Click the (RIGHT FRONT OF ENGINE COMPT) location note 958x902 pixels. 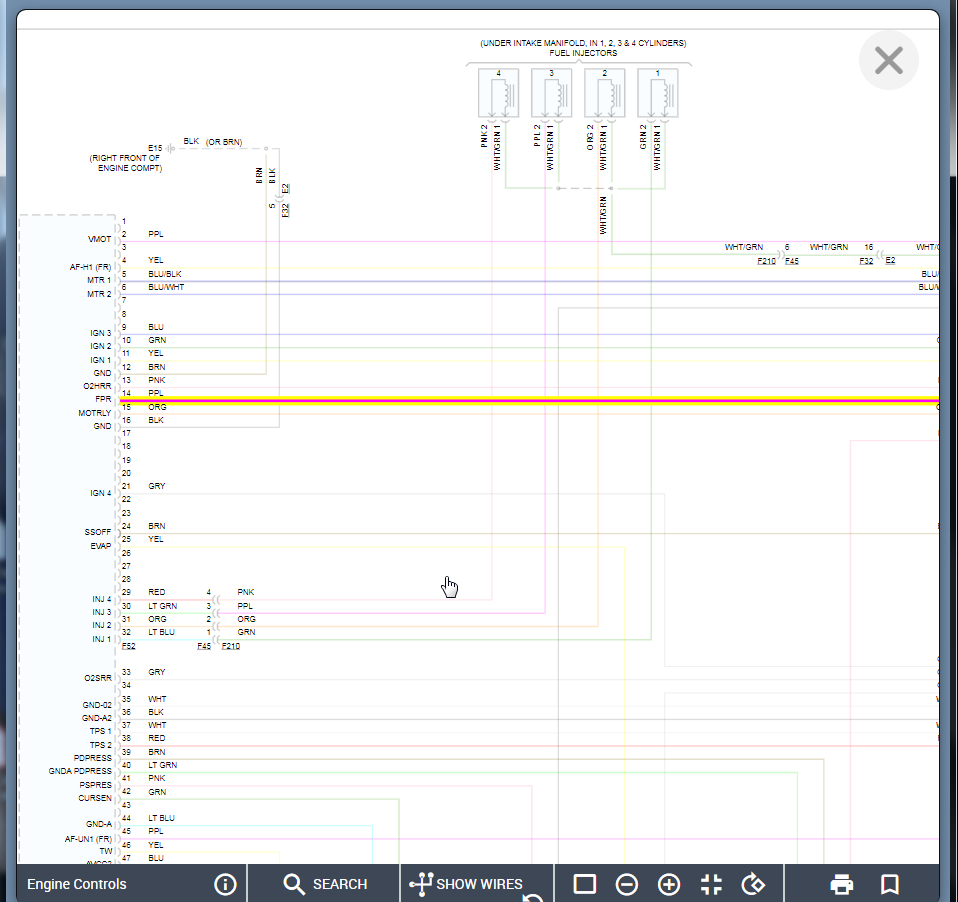click(126, 163)
